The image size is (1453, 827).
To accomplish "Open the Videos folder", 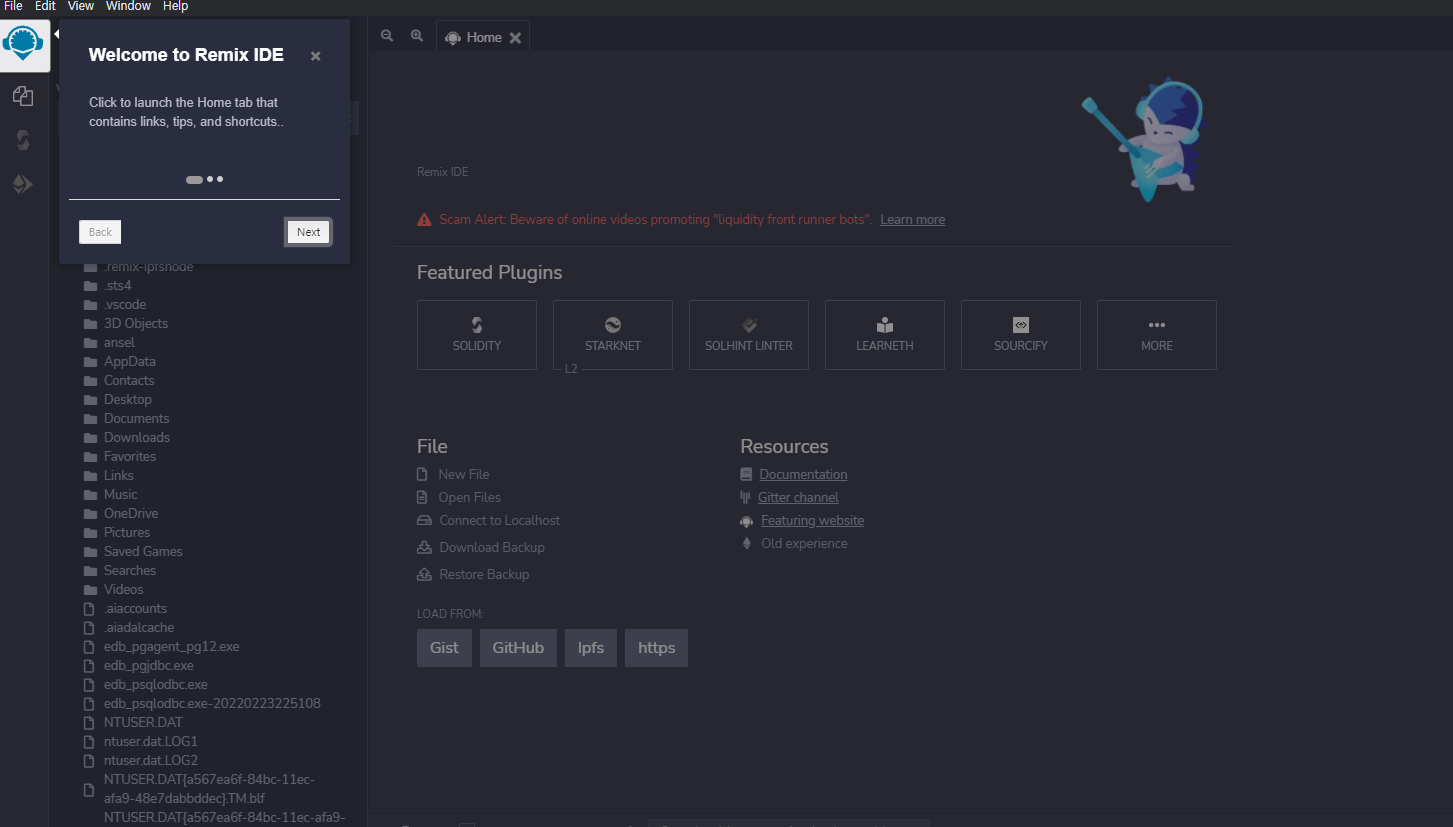I will [x=123, y=590].
